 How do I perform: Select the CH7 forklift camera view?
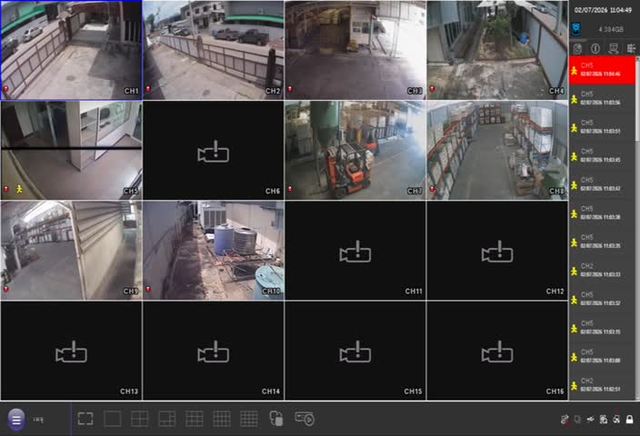tap(355, 150)
